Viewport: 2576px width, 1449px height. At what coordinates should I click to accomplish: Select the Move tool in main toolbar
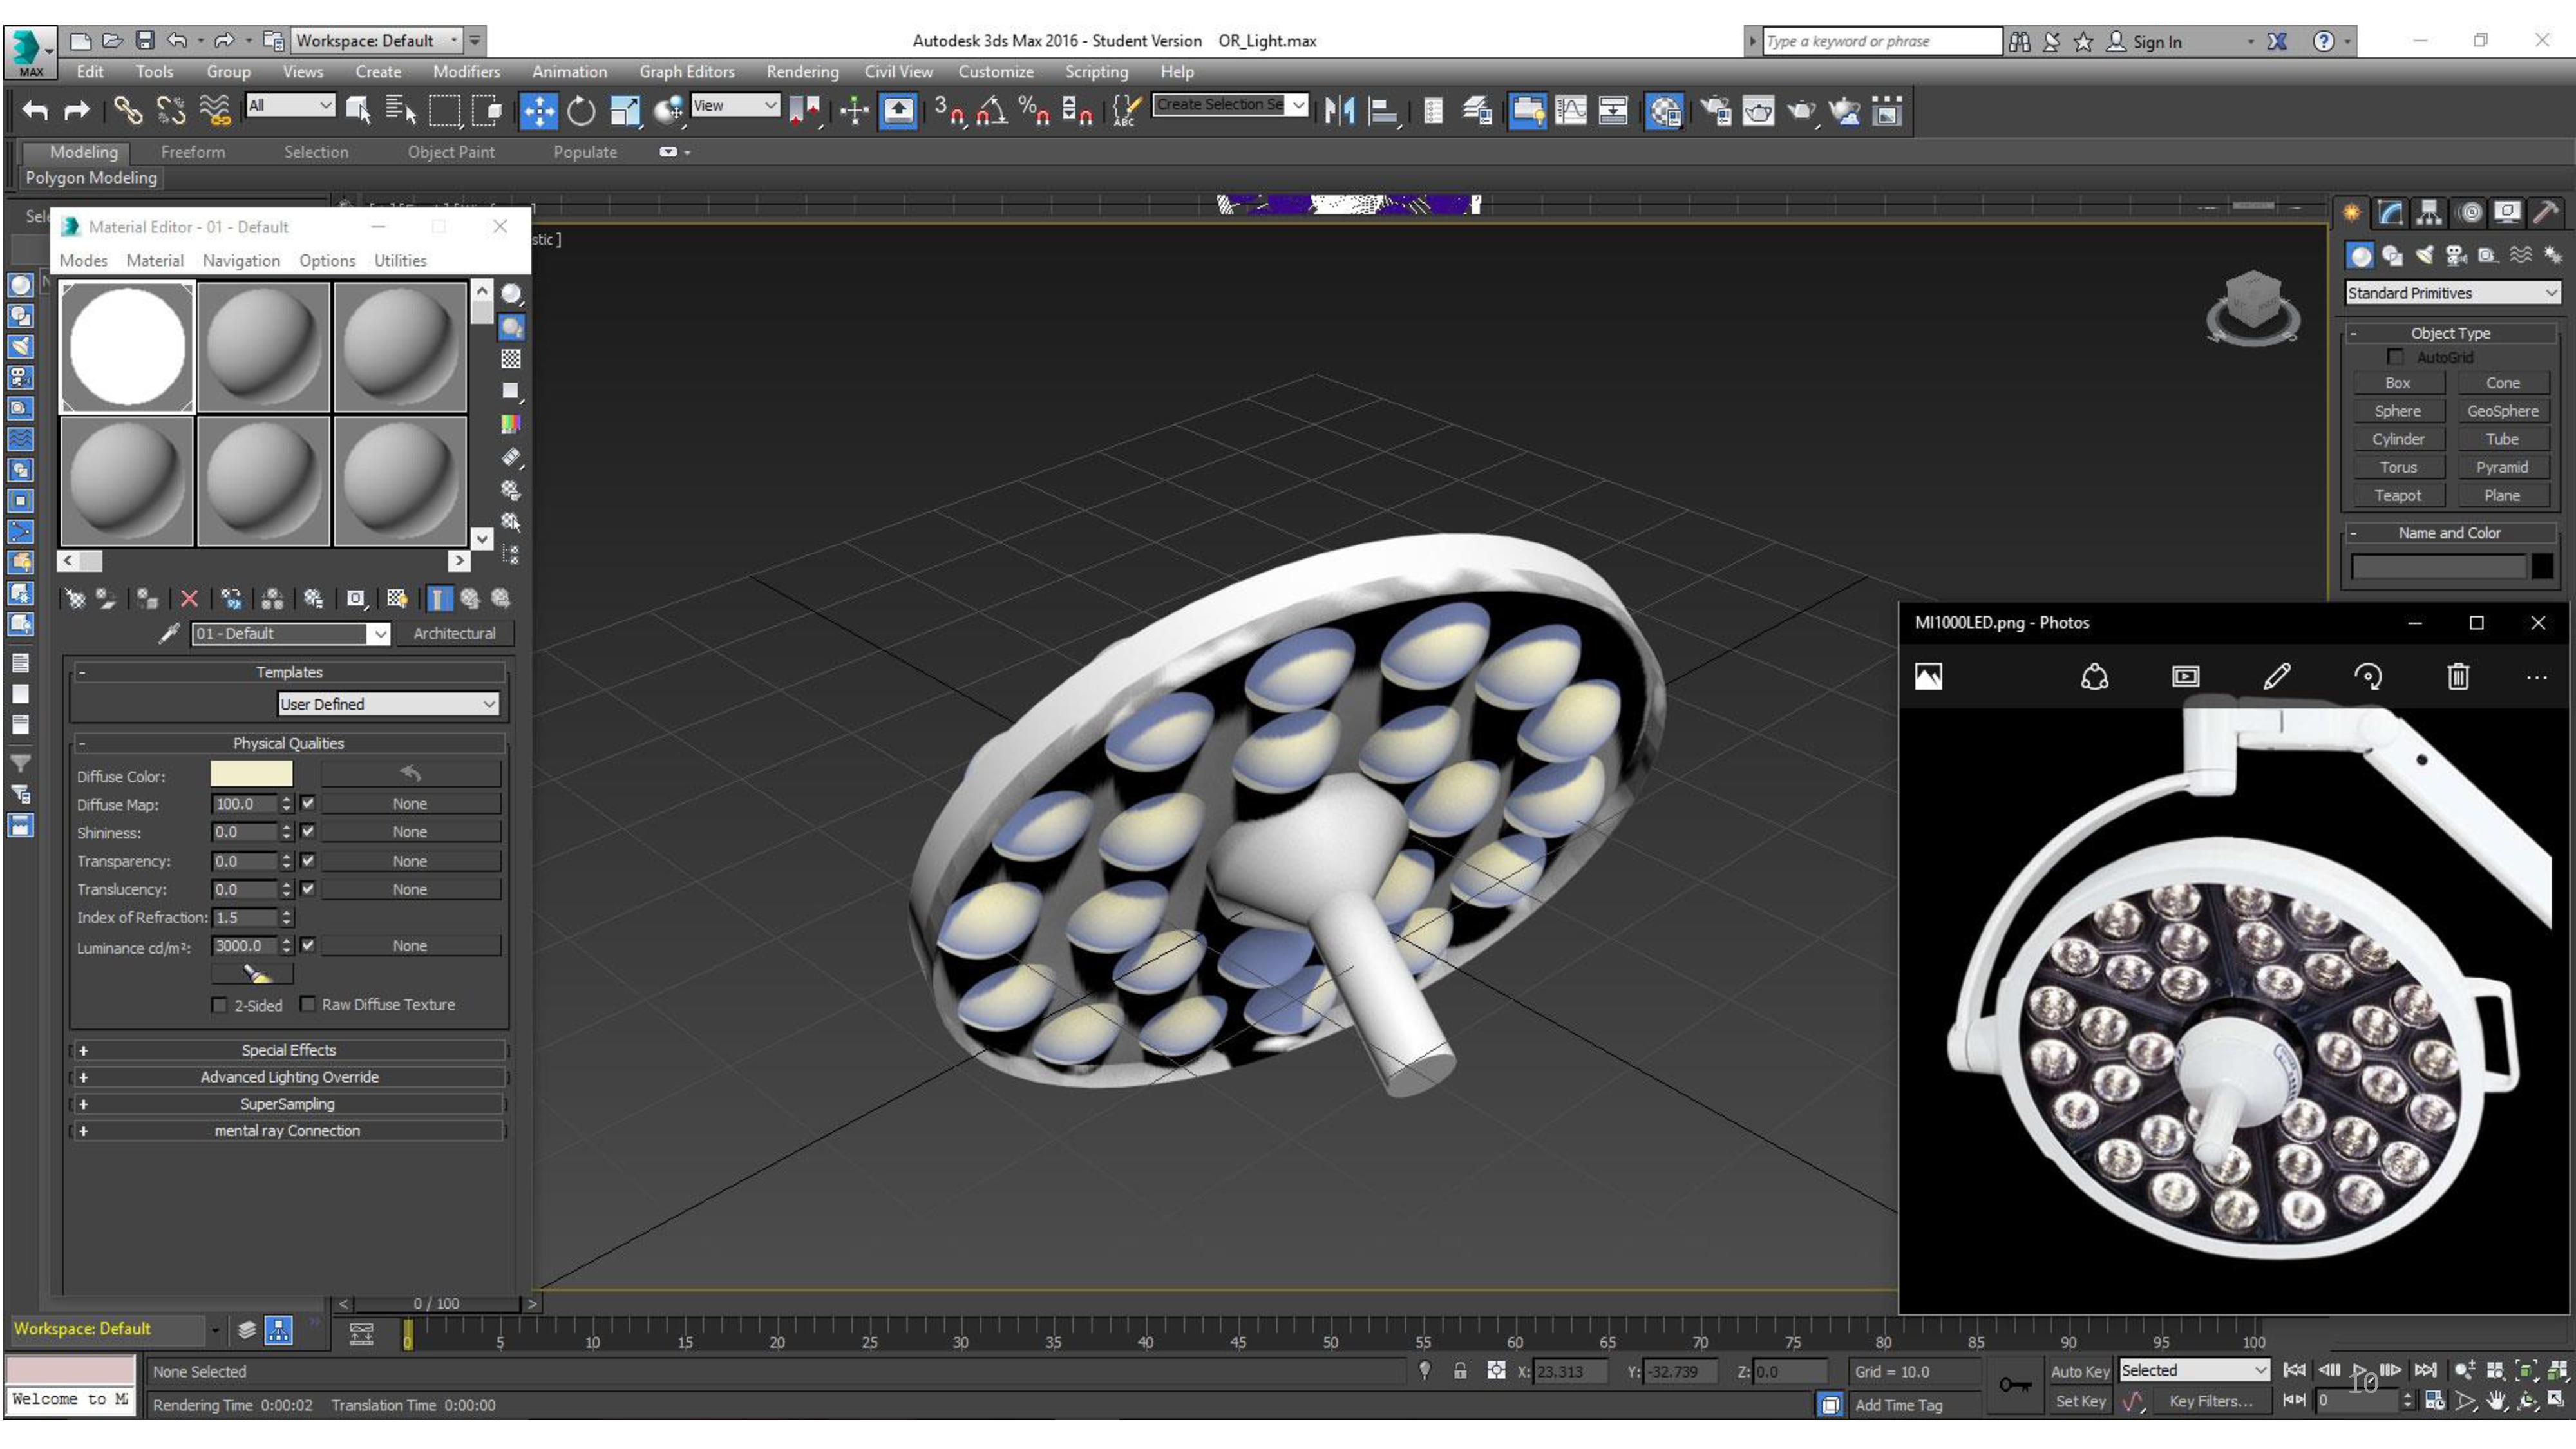coord(538,111)
